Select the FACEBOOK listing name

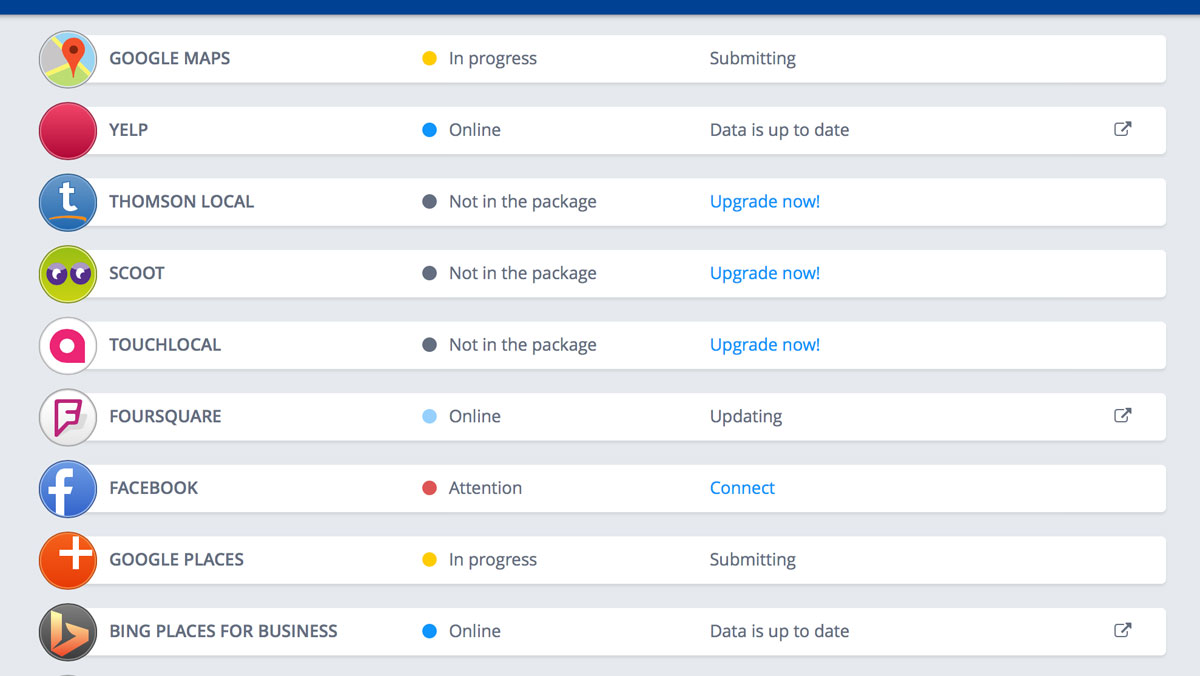[154, 488]
